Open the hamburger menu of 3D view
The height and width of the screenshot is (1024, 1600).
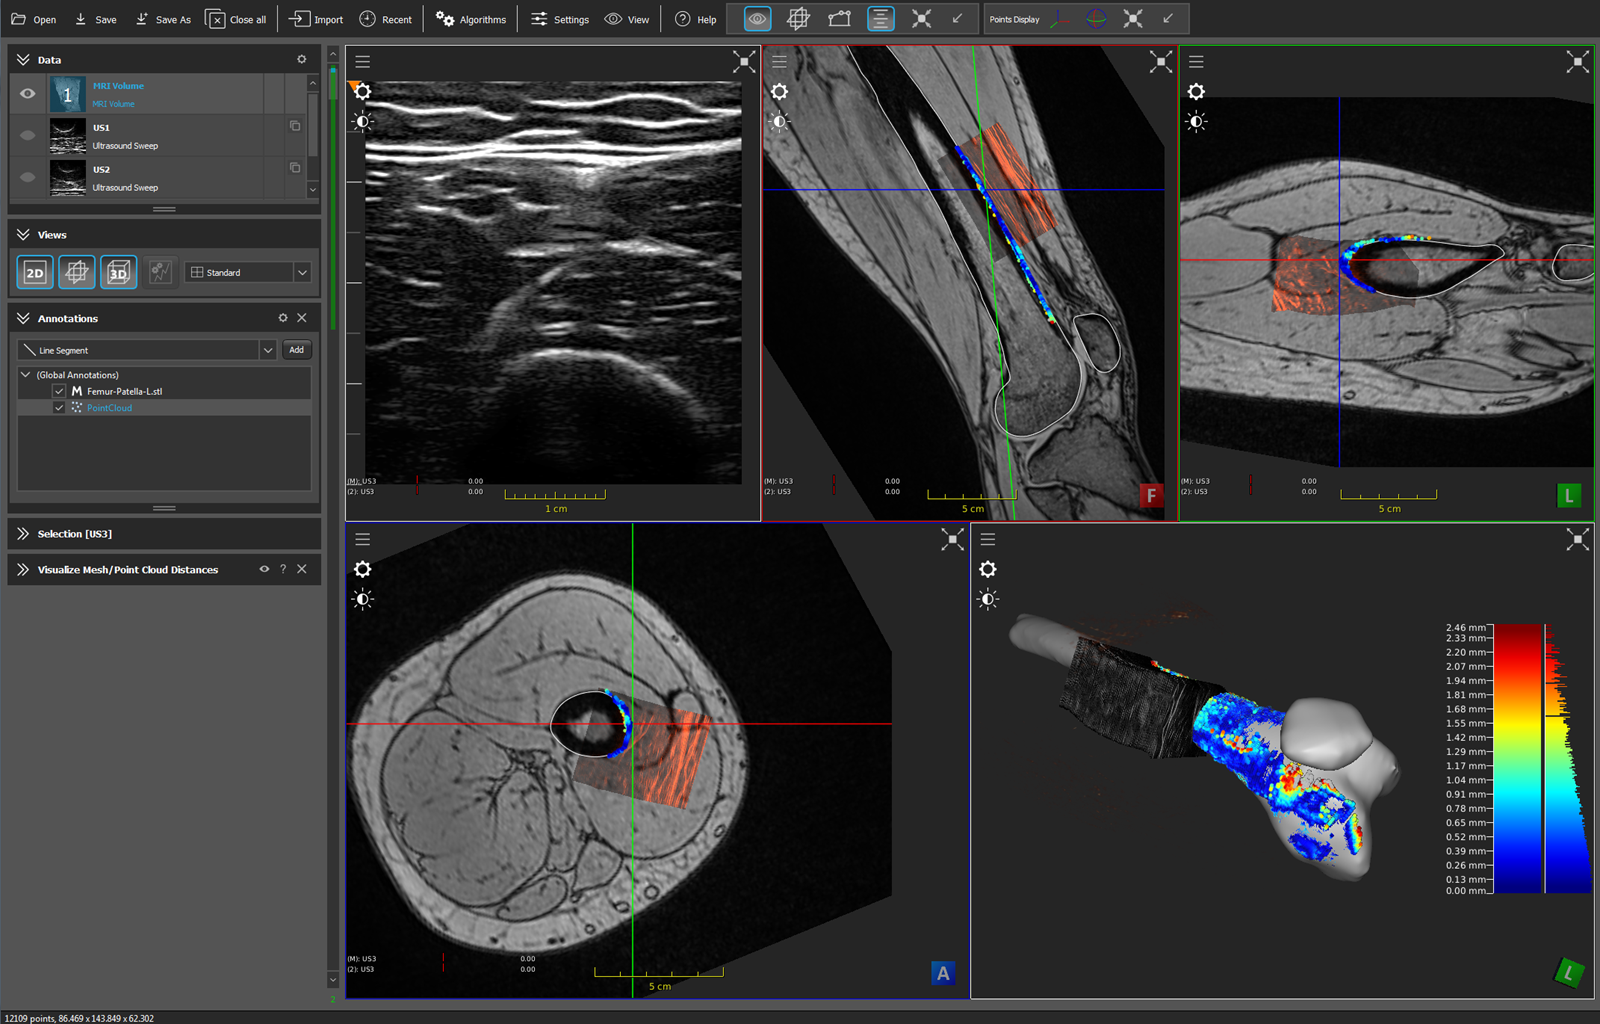[988, 539]
